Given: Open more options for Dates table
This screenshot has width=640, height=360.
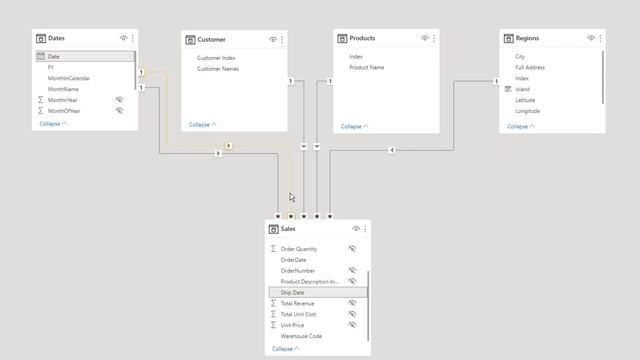Looking at the screenshot, I should 133,38.
